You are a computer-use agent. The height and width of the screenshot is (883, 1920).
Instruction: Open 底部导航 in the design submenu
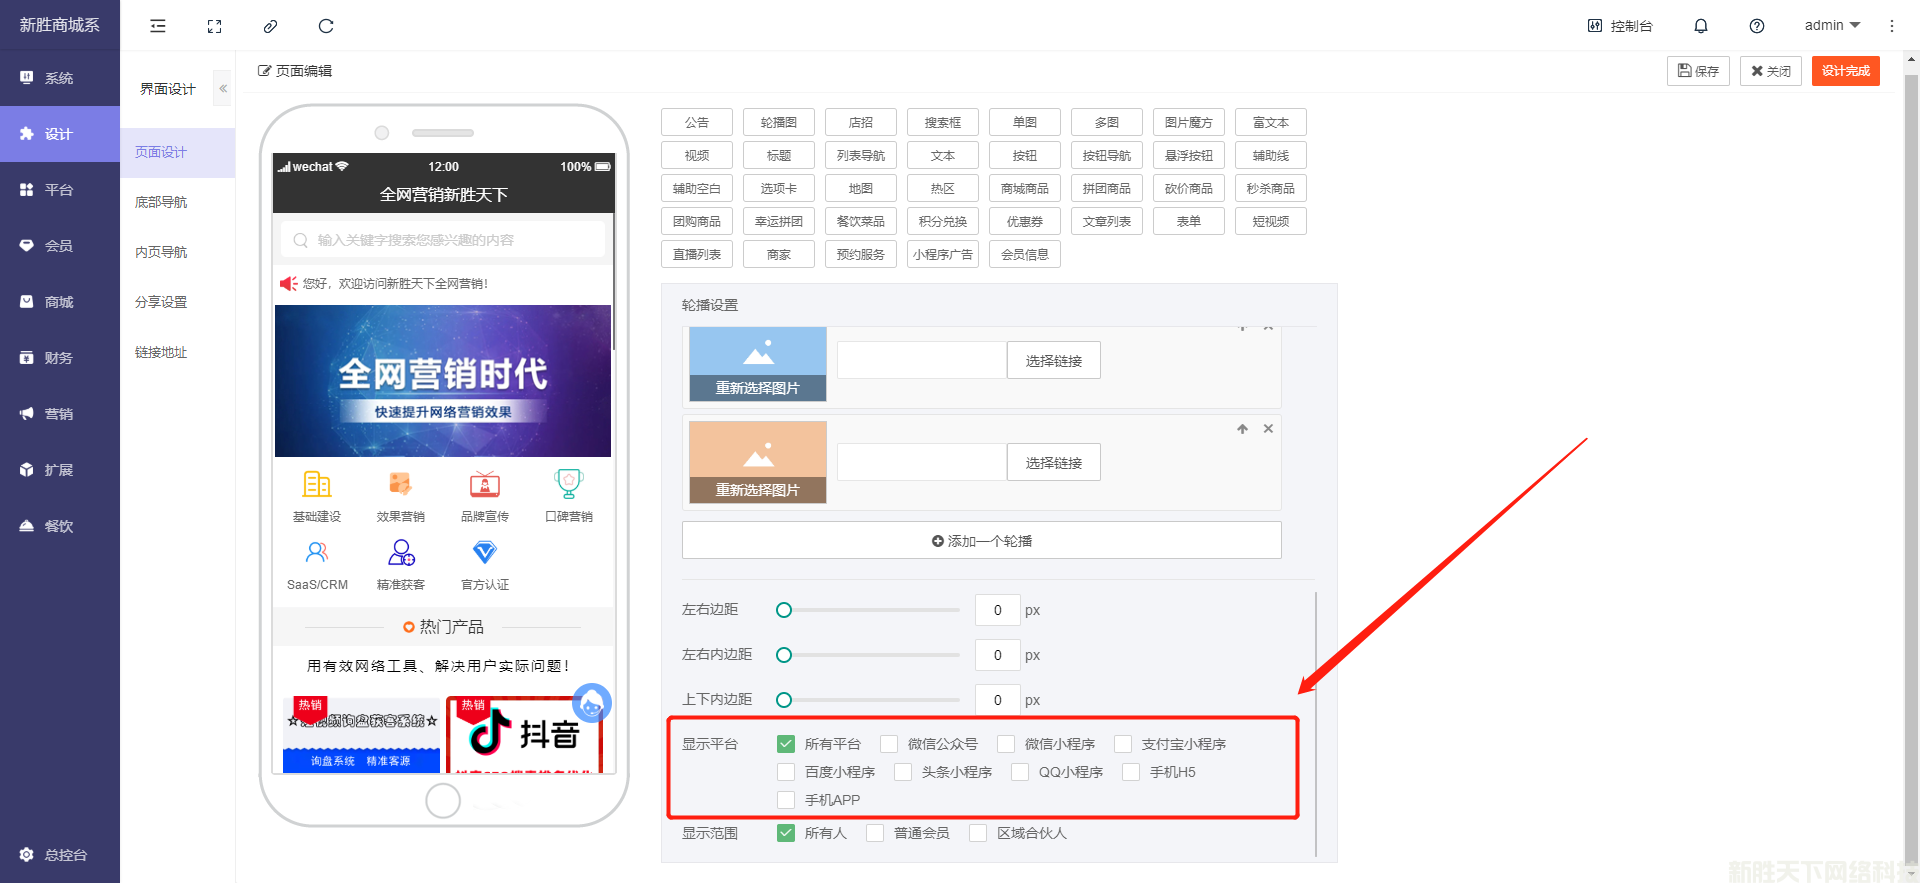point(161,202)
